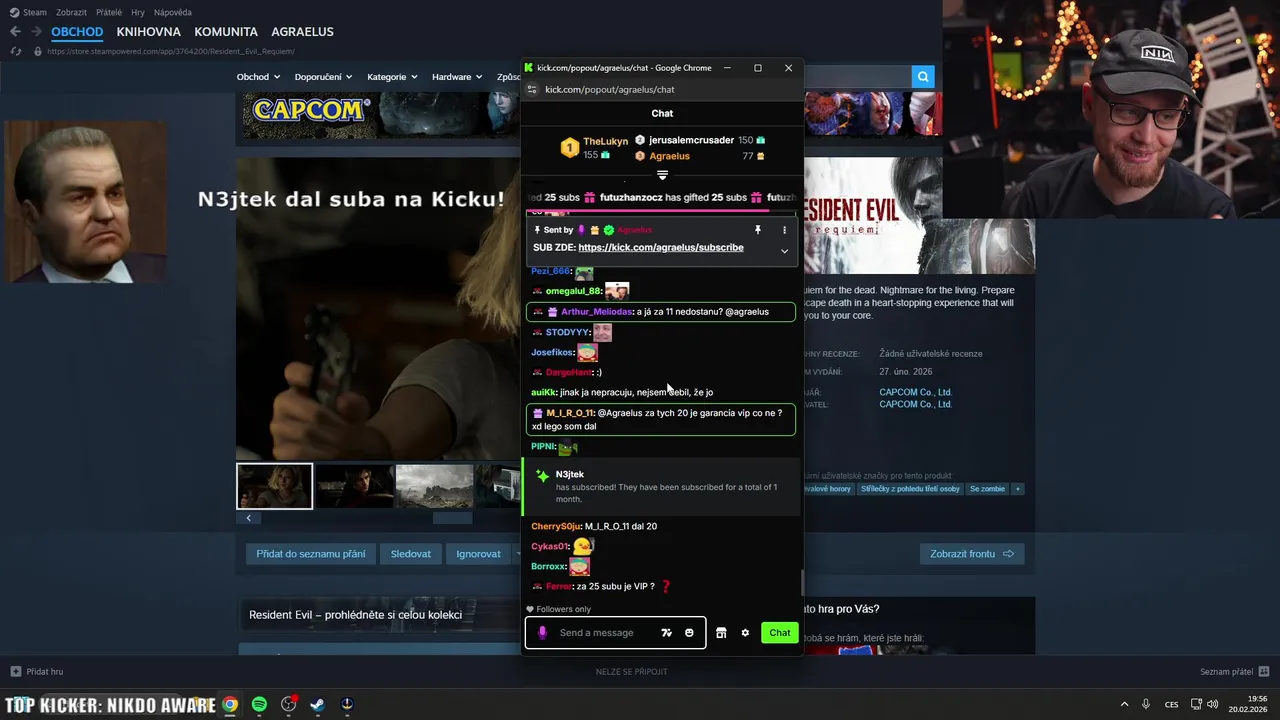Select the ruined city landscape thumbnail
The image size is (1280, 720).
(434, 486)
